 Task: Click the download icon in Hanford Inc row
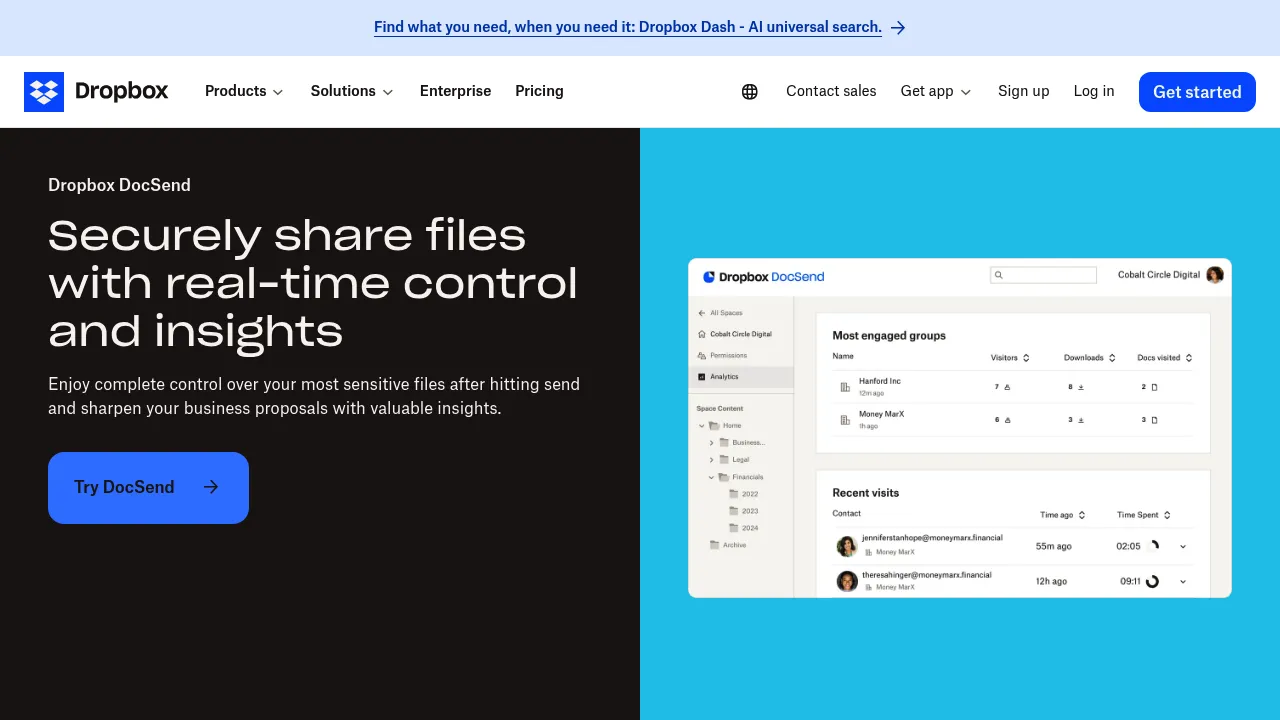(x=1081, y=387)
